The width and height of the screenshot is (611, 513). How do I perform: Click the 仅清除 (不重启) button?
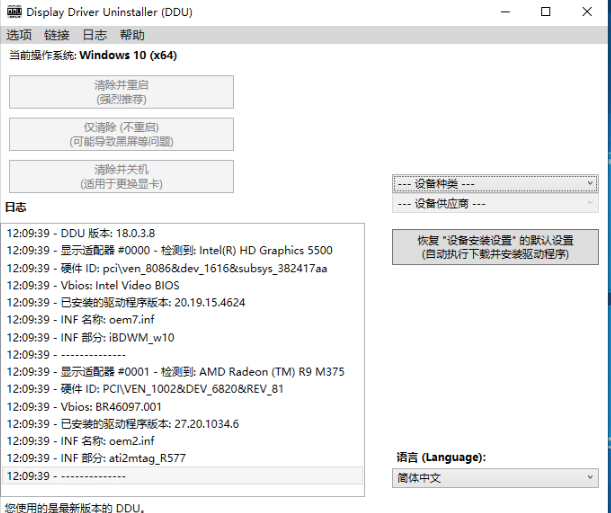coord(122,134)
